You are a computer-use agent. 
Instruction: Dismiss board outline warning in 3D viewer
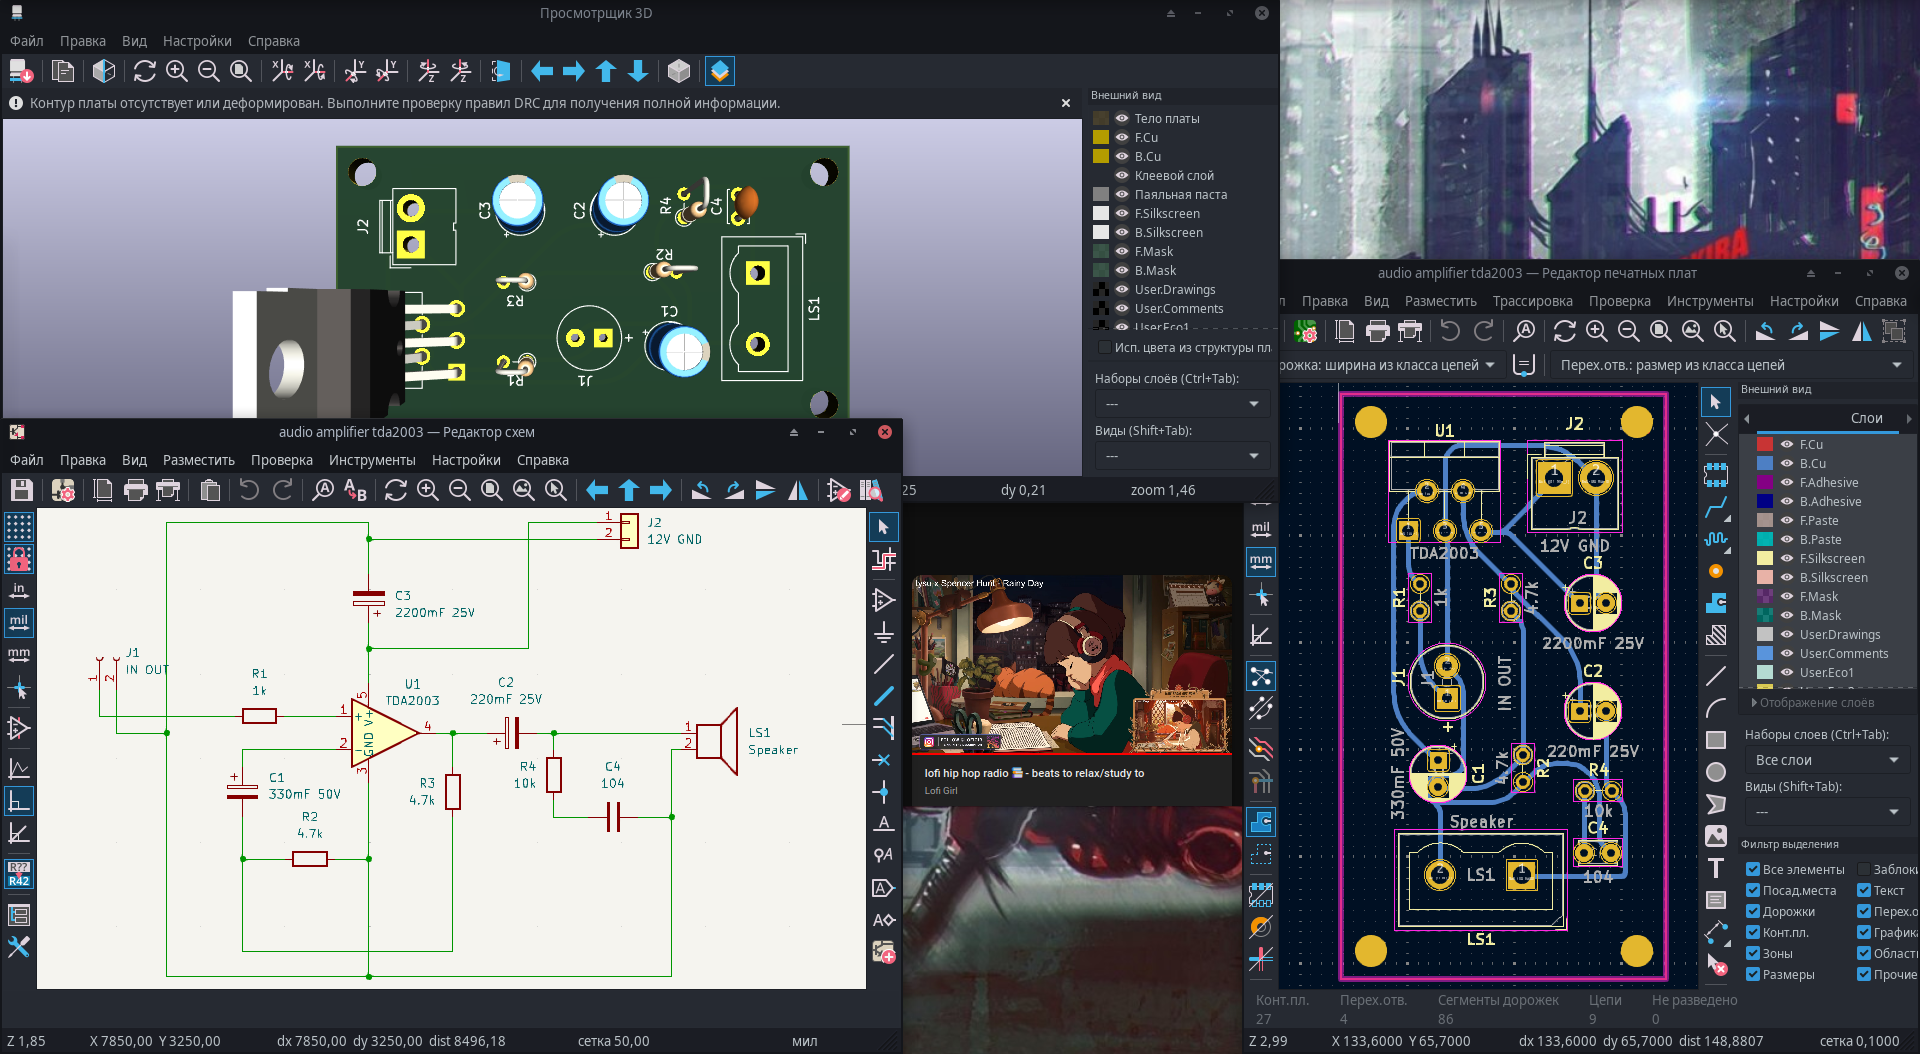pyautogui.click(x=1065, y=103)
